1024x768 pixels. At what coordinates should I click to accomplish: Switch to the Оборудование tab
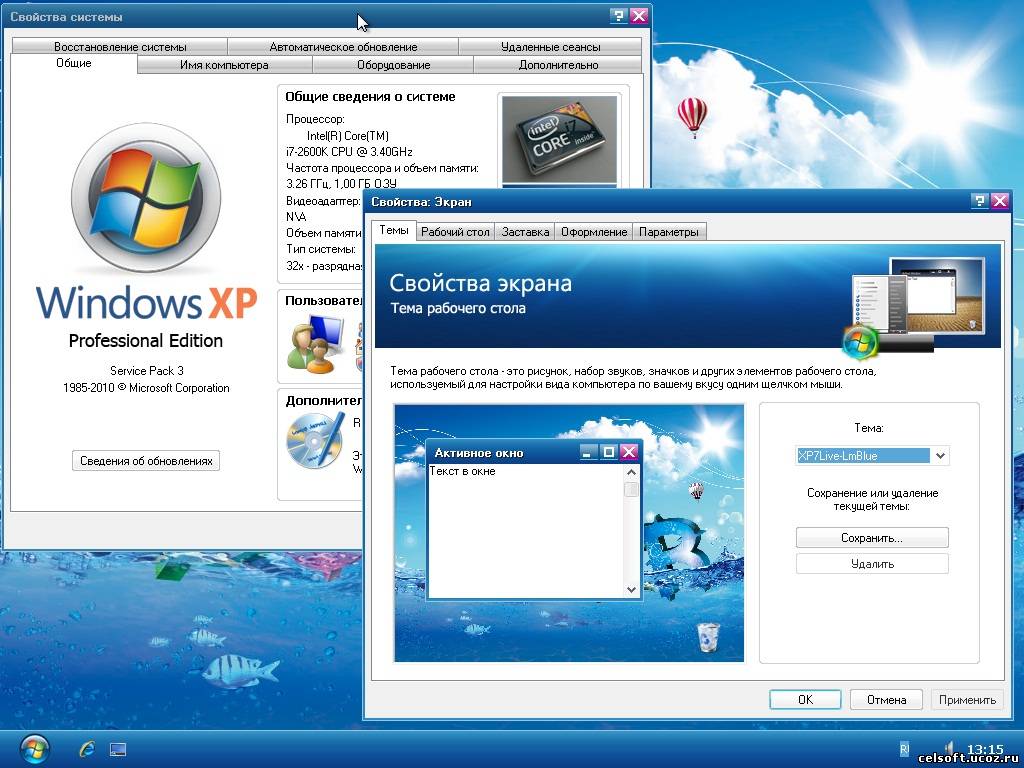tap(393, 65)
